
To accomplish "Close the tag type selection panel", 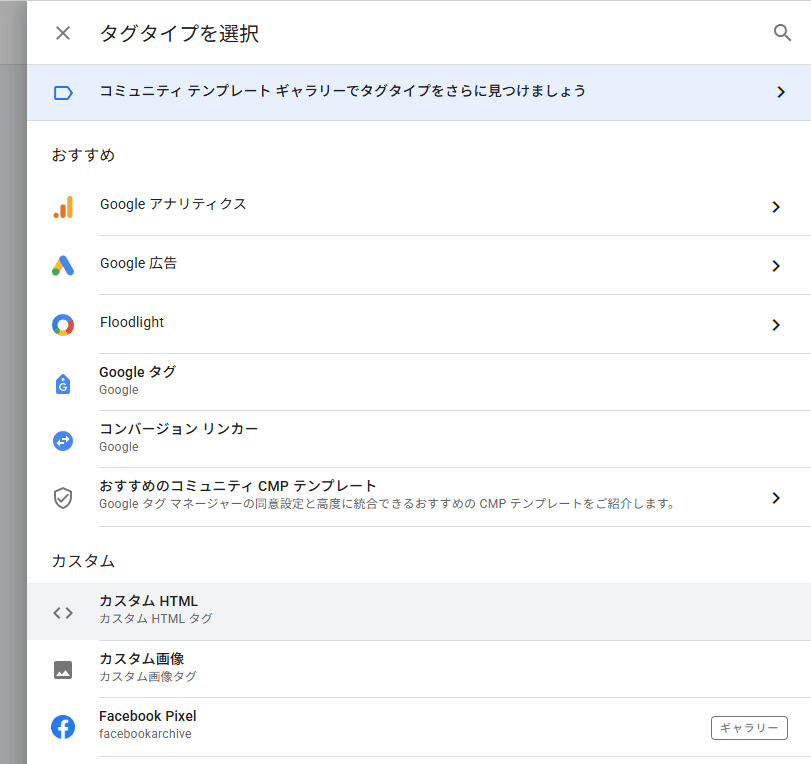I will pos(63,33).
